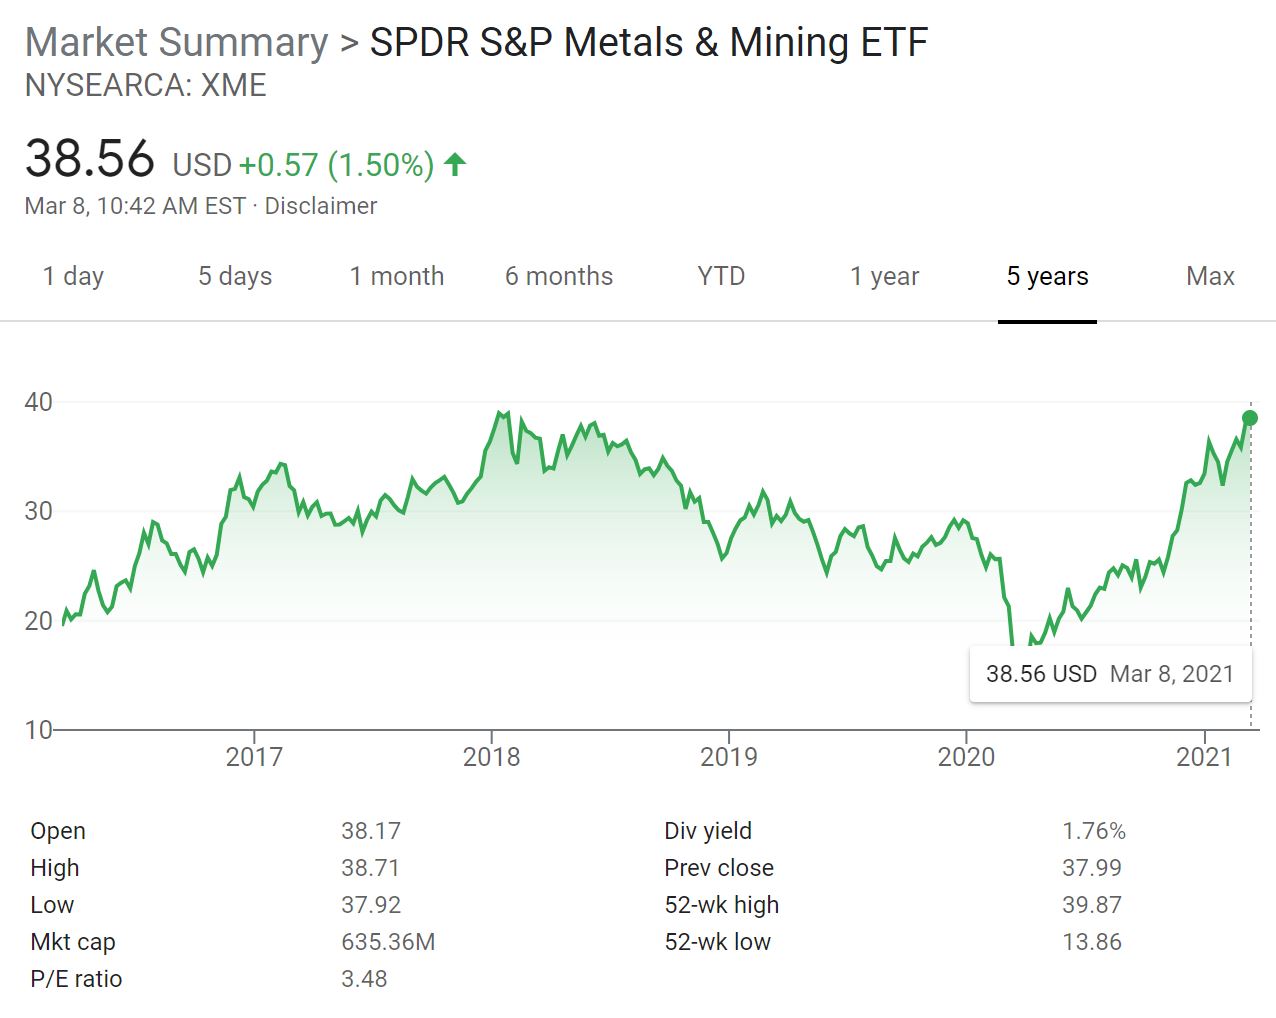Screen dimensions: 1276x1018
Task: View the 1 year chart
Action: [x=884, y=276]
